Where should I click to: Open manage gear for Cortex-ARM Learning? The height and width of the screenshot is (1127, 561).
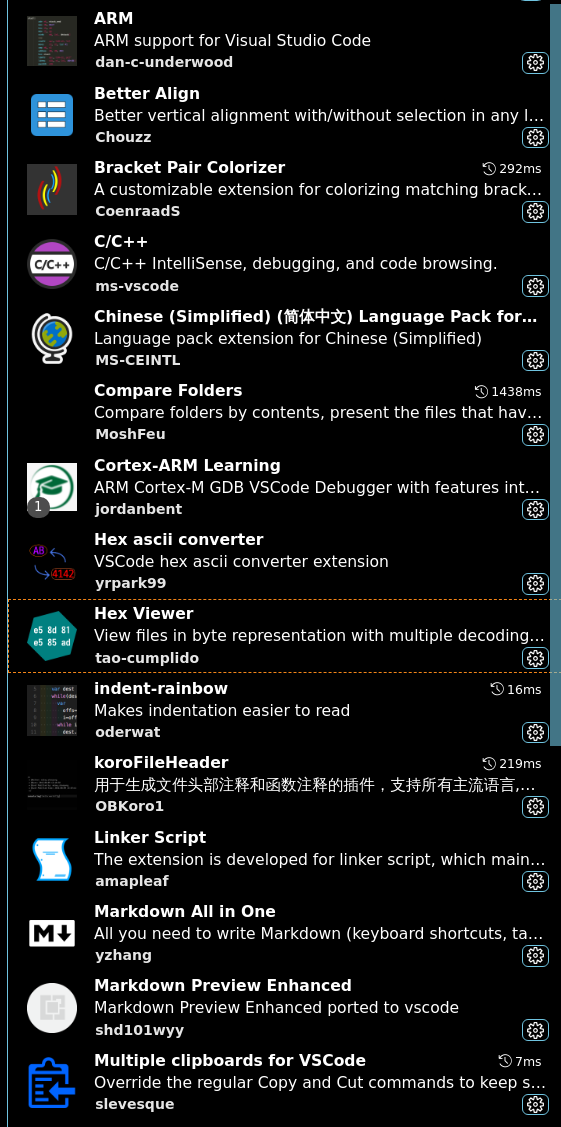[534, 510]
